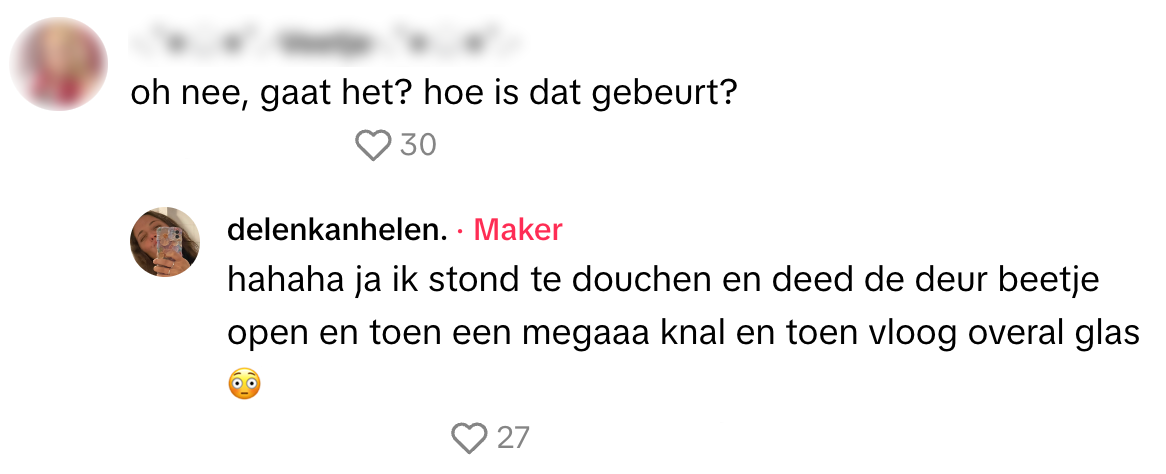This screenshot has height=474, width=1166.
Task: Click the like count 30
Action: click(x=418, y=146)
